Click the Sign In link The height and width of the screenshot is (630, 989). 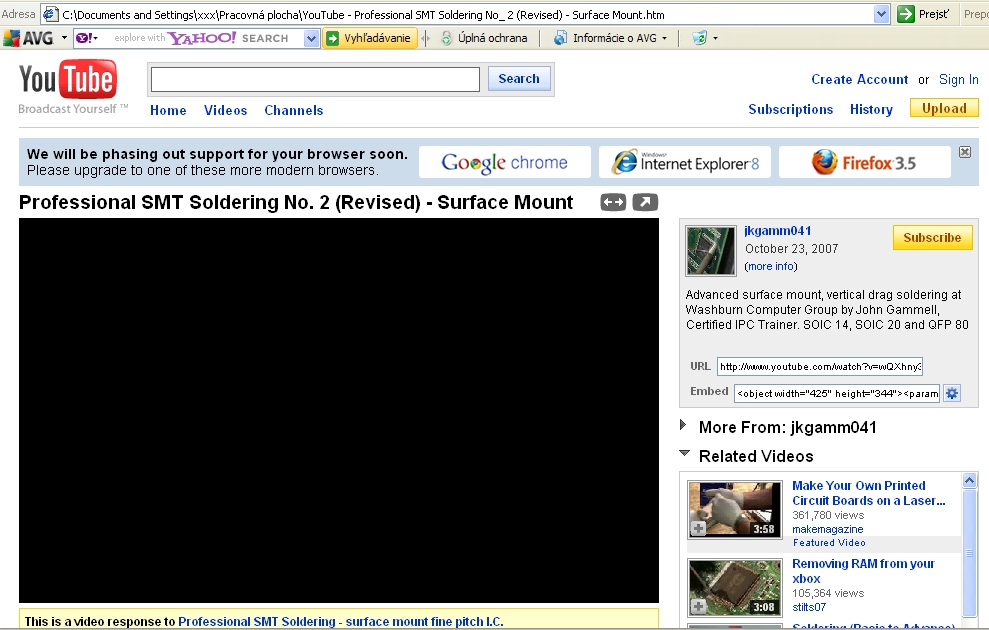959,79
